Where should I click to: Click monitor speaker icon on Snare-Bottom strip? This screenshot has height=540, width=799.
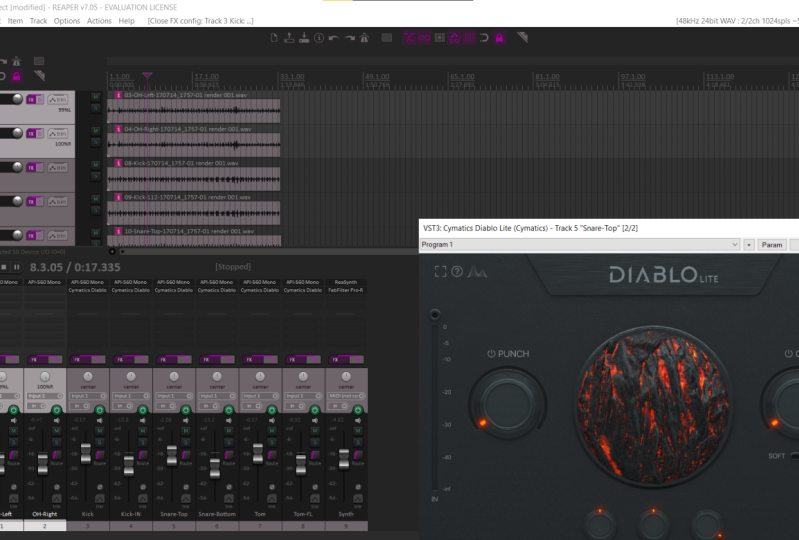(x=229, y=420)
